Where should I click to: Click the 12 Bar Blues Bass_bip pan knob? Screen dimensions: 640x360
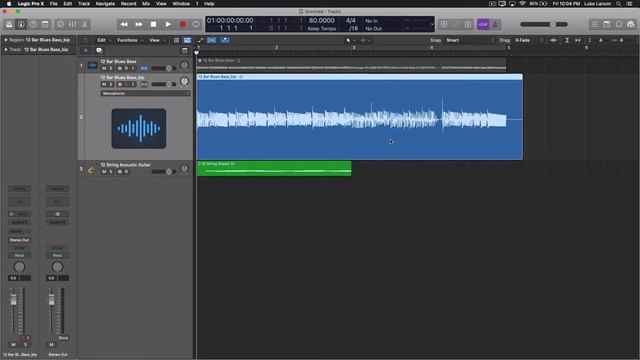[184, 81]
